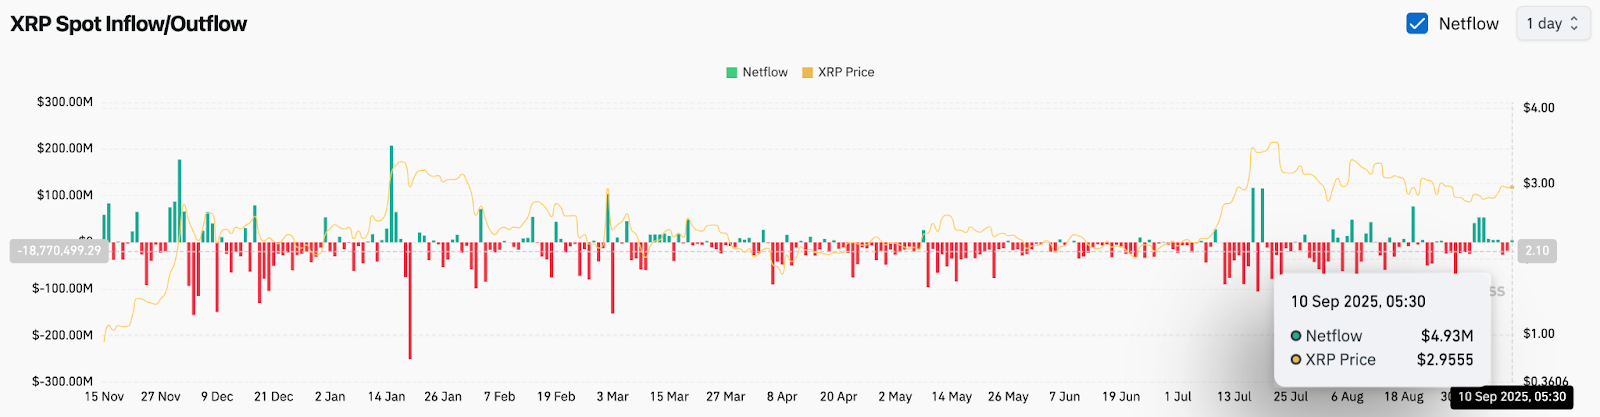Toggle Netflow series in chart legend

pyautogui.click(x=757, y=72)
